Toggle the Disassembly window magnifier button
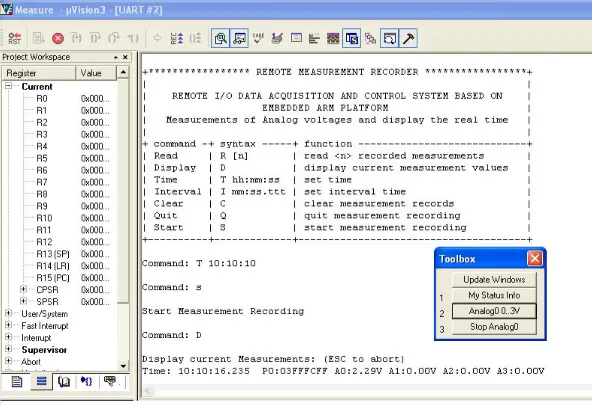The height and width of the screenshot is (408, 592). click(220, 38)
